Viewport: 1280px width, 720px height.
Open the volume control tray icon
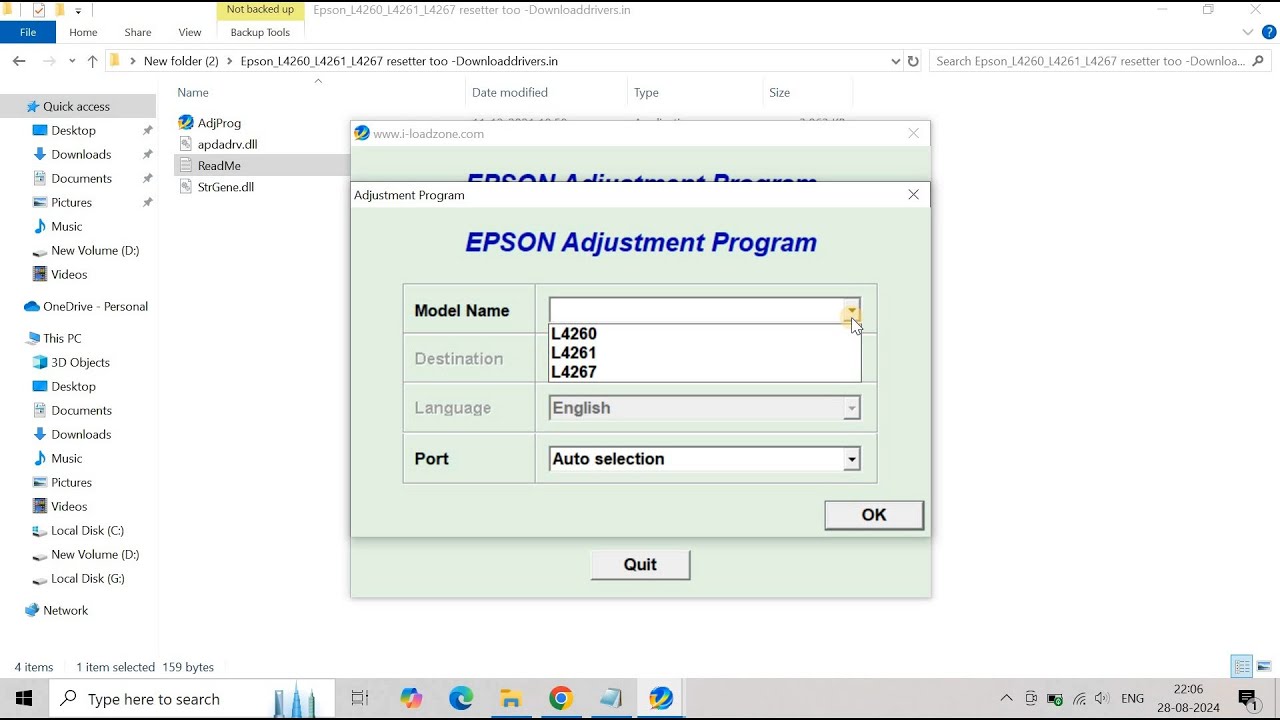click(x=1102, y=698)
